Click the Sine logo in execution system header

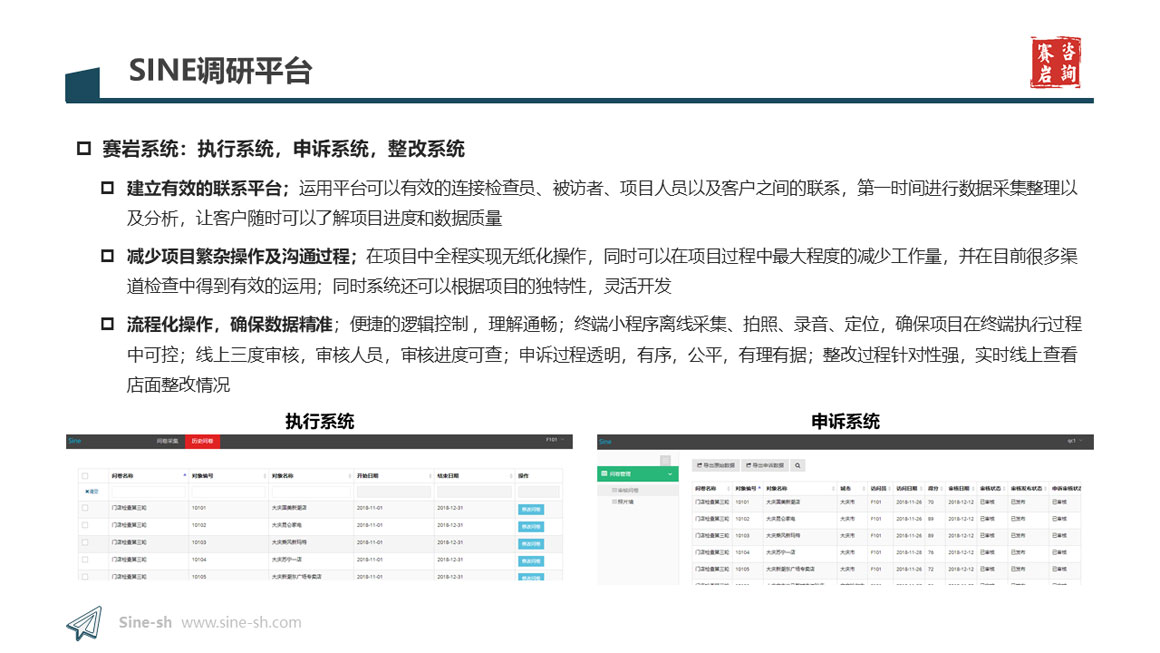click(74, 440)
